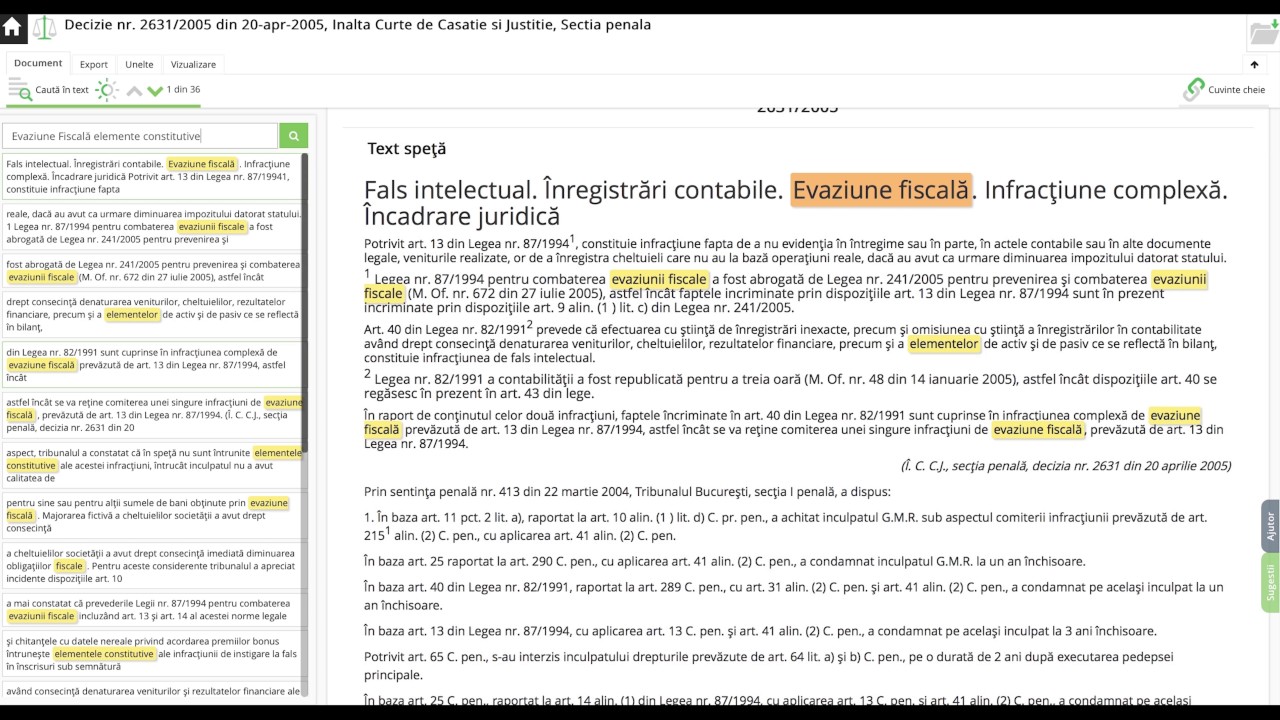Screen dimensions: 1280x720
Task: Click the results list scrollbar
Action: [305, 300]
